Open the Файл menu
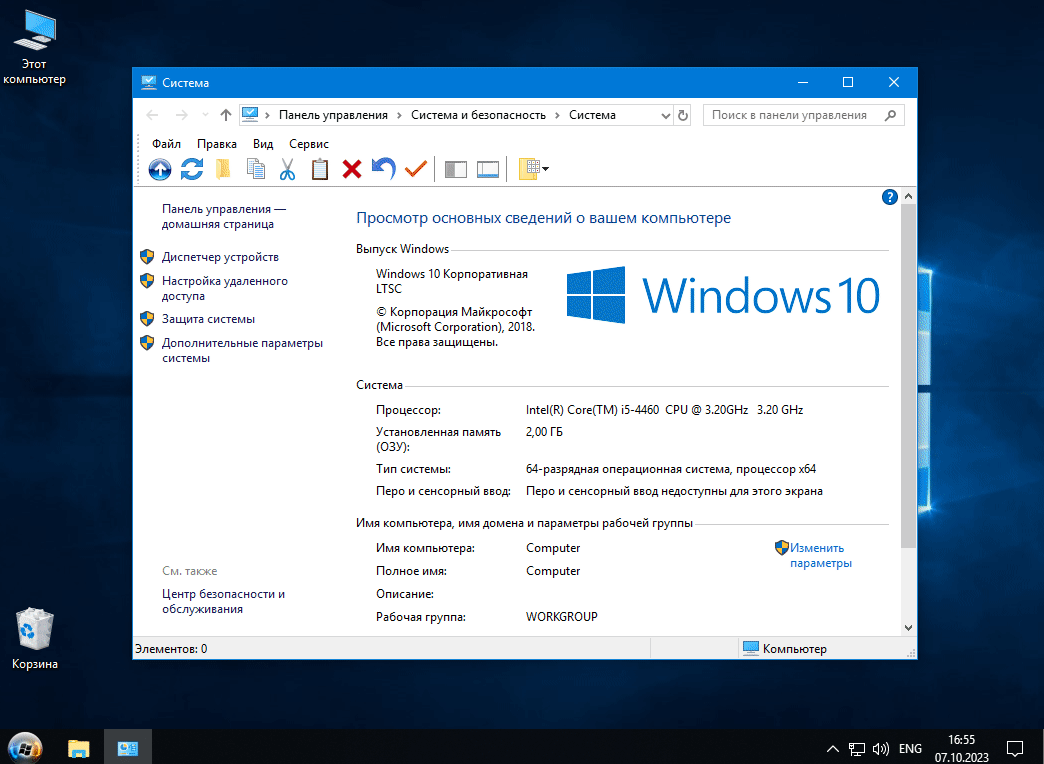 click(x=166, y=144)
